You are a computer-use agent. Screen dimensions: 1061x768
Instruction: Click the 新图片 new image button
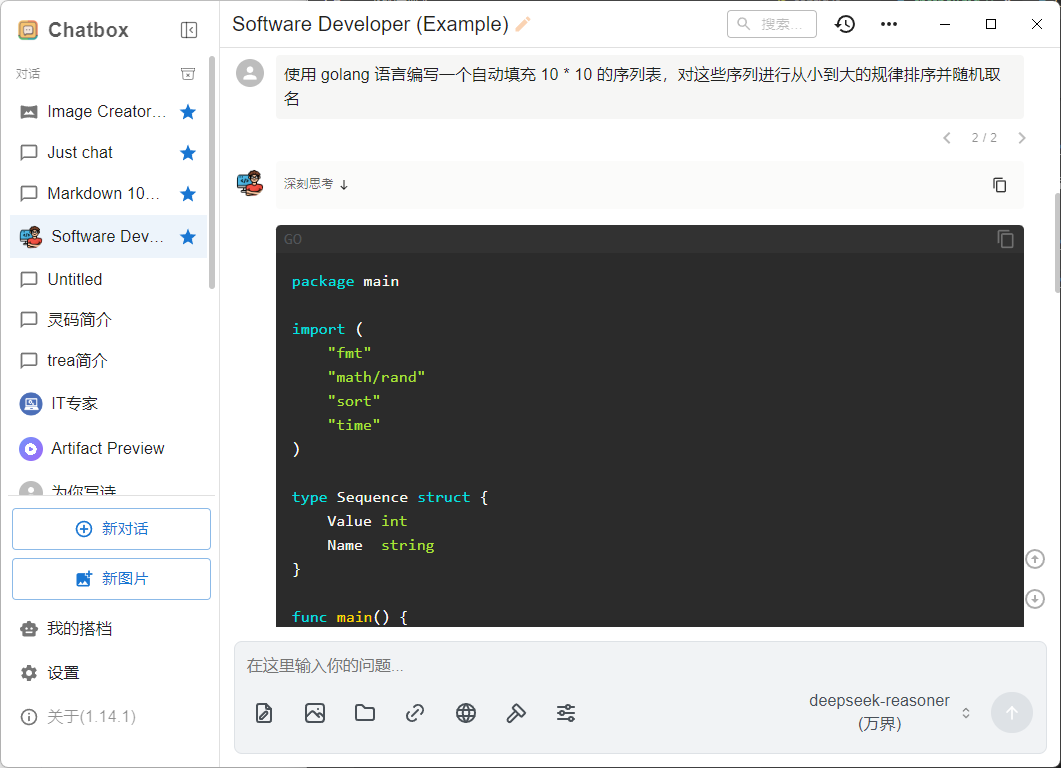point(111,579)
